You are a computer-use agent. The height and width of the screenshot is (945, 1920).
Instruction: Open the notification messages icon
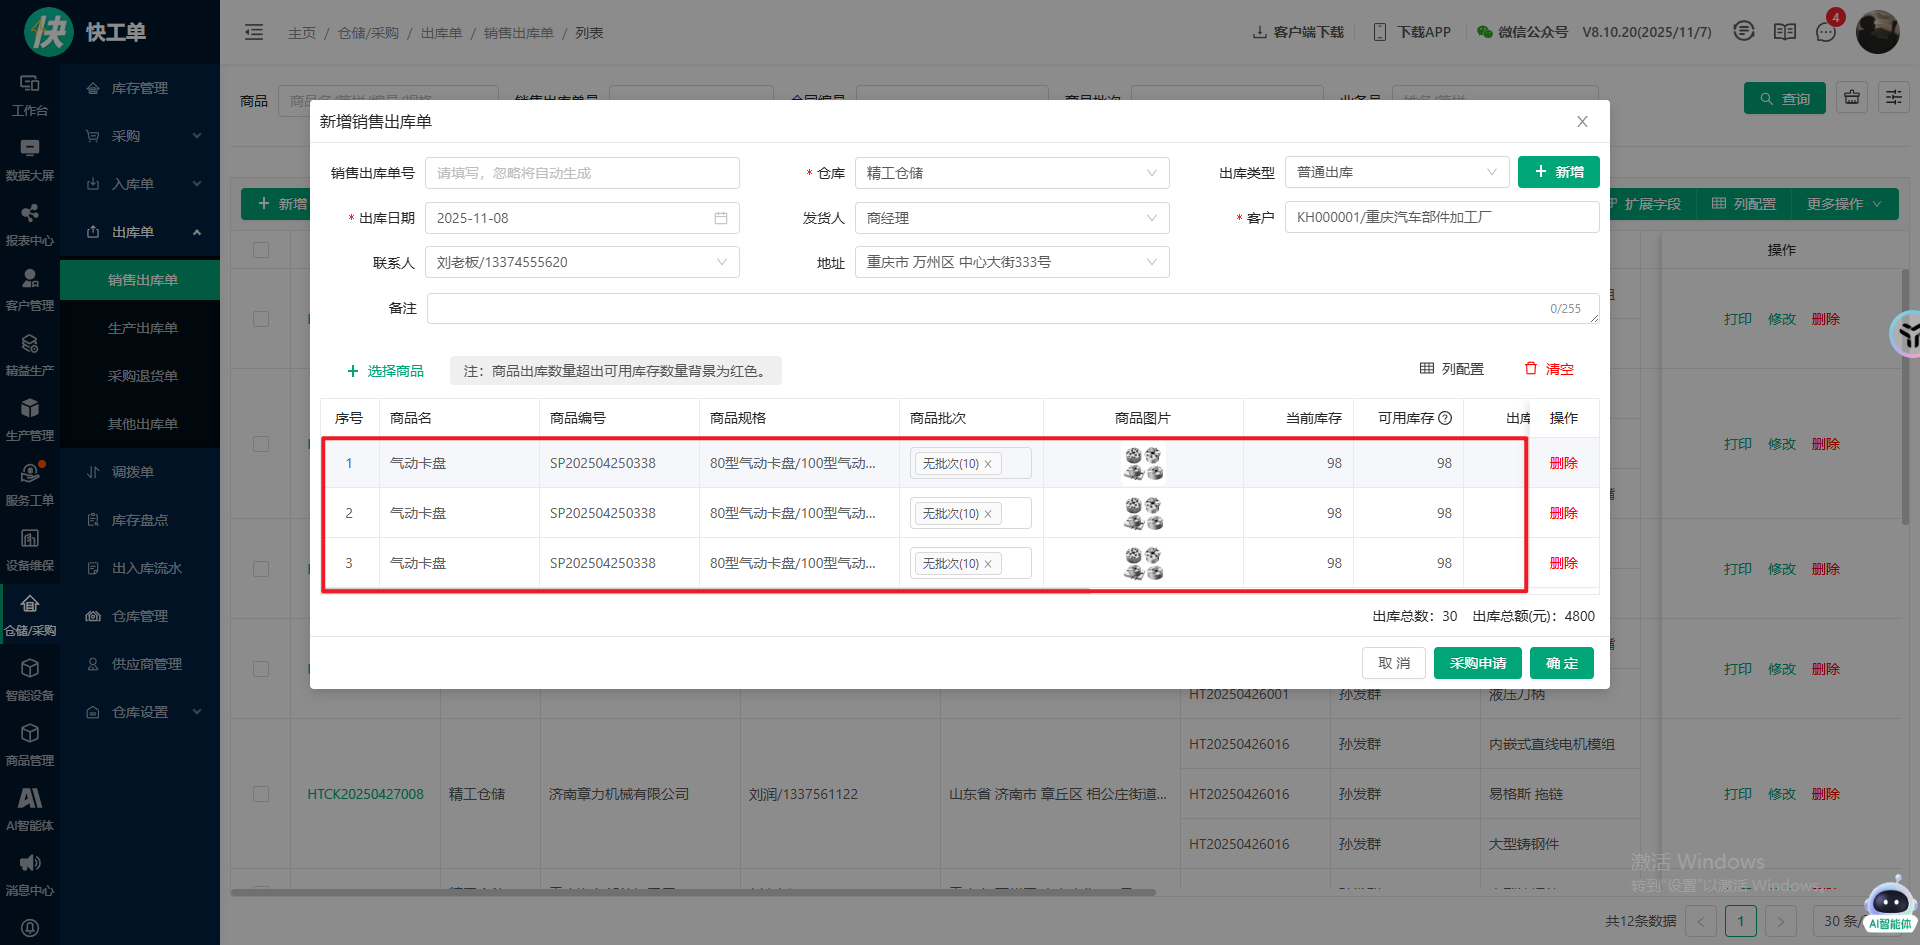click(1826, 32)
